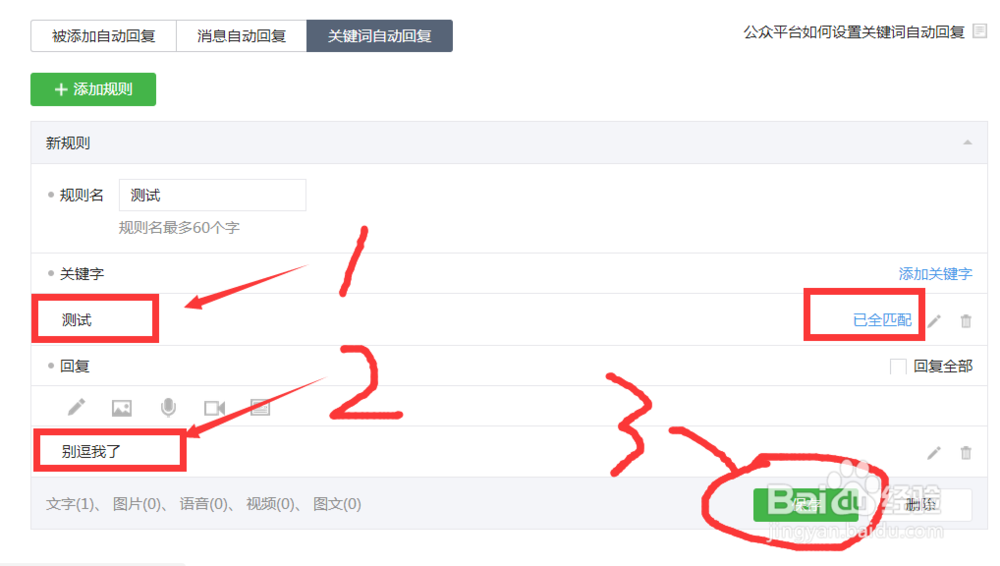This screenshot has height=566, width=1000.
Task: Click the 添加关键字 link
Action: pos(936,274)
